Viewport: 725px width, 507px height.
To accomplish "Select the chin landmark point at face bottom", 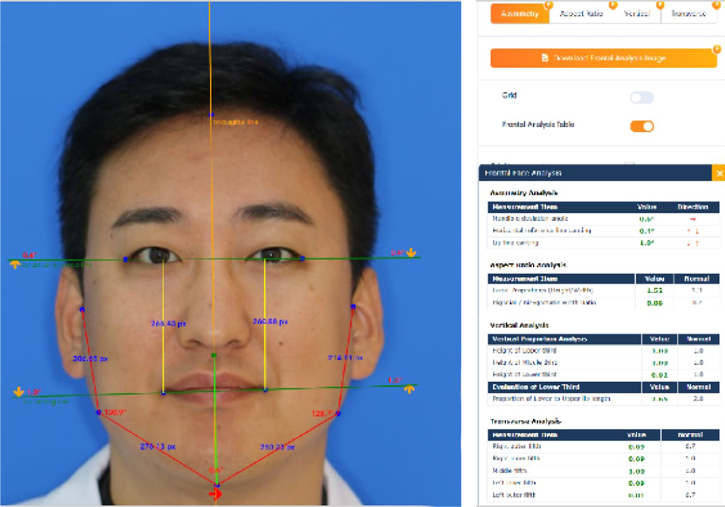I will (x=217, y=485).
